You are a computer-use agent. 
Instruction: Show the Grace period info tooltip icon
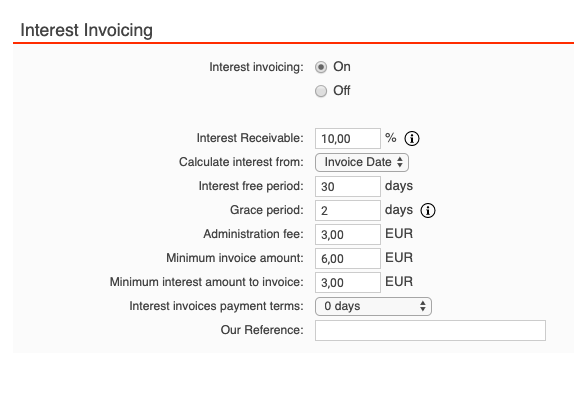[x=428, y=210]
